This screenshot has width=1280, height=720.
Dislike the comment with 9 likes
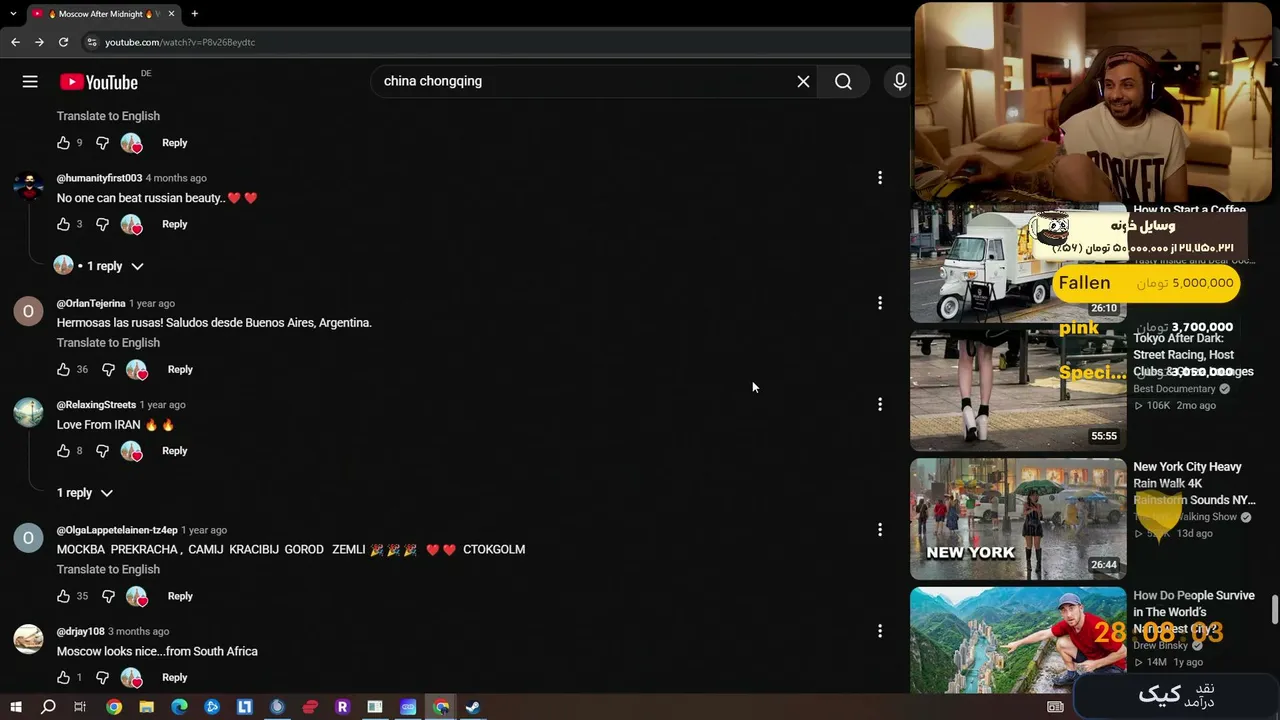[102, 143]
